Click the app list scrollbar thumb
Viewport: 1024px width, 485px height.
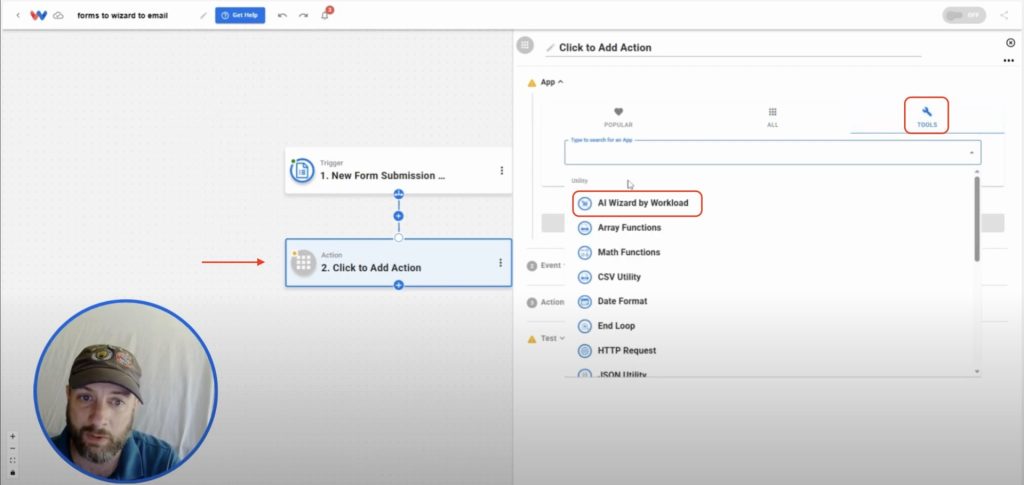tap(977, 219)
